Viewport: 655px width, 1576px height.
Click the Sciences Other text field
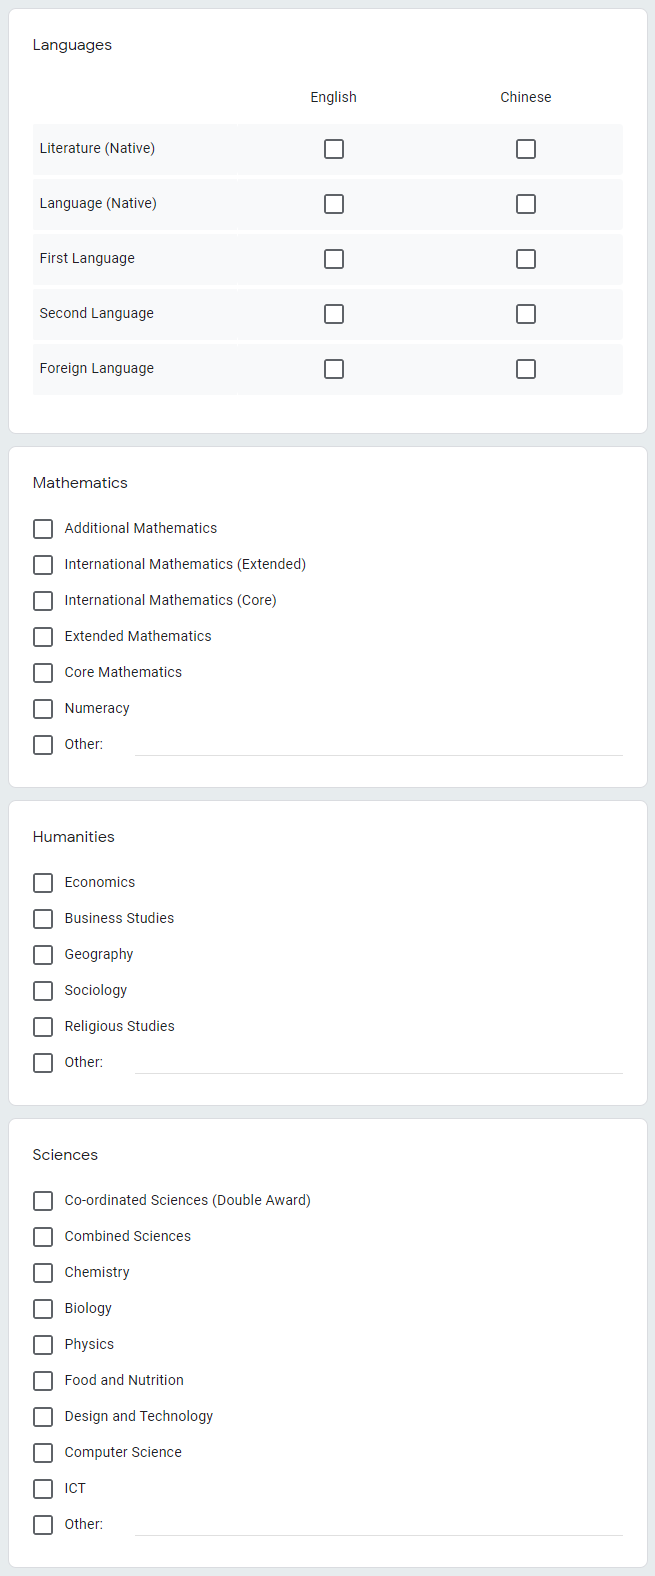click(x=378, y=1525)
